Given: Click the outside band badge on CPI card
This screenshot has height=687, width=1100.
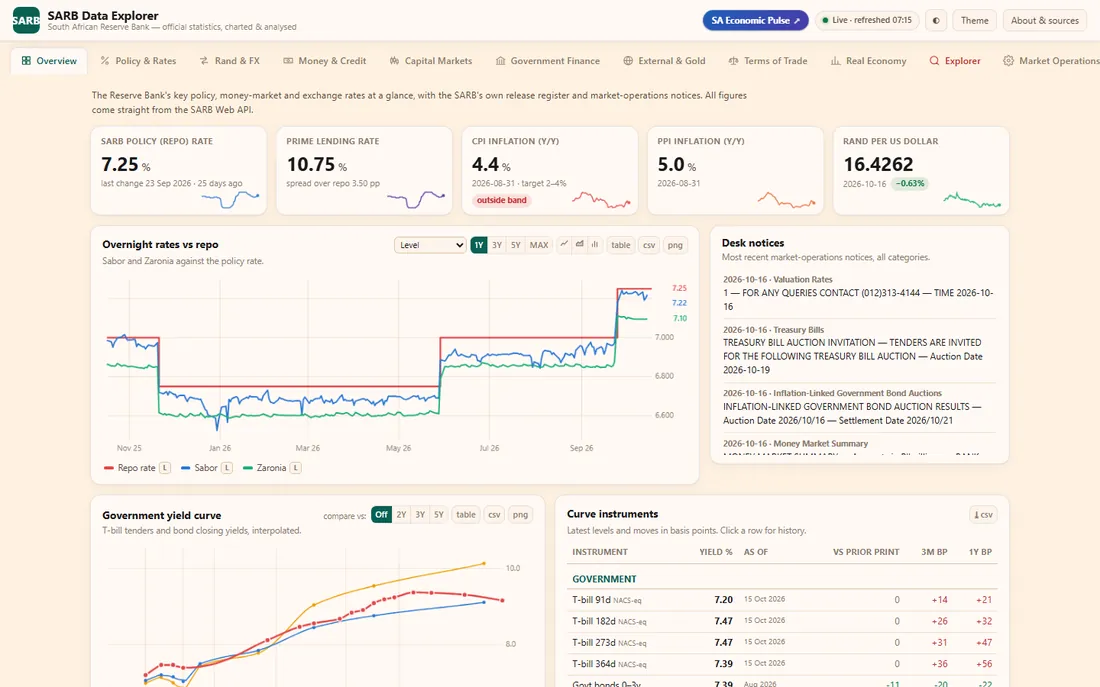Looking at the screenshot, I should coord(502,200).
